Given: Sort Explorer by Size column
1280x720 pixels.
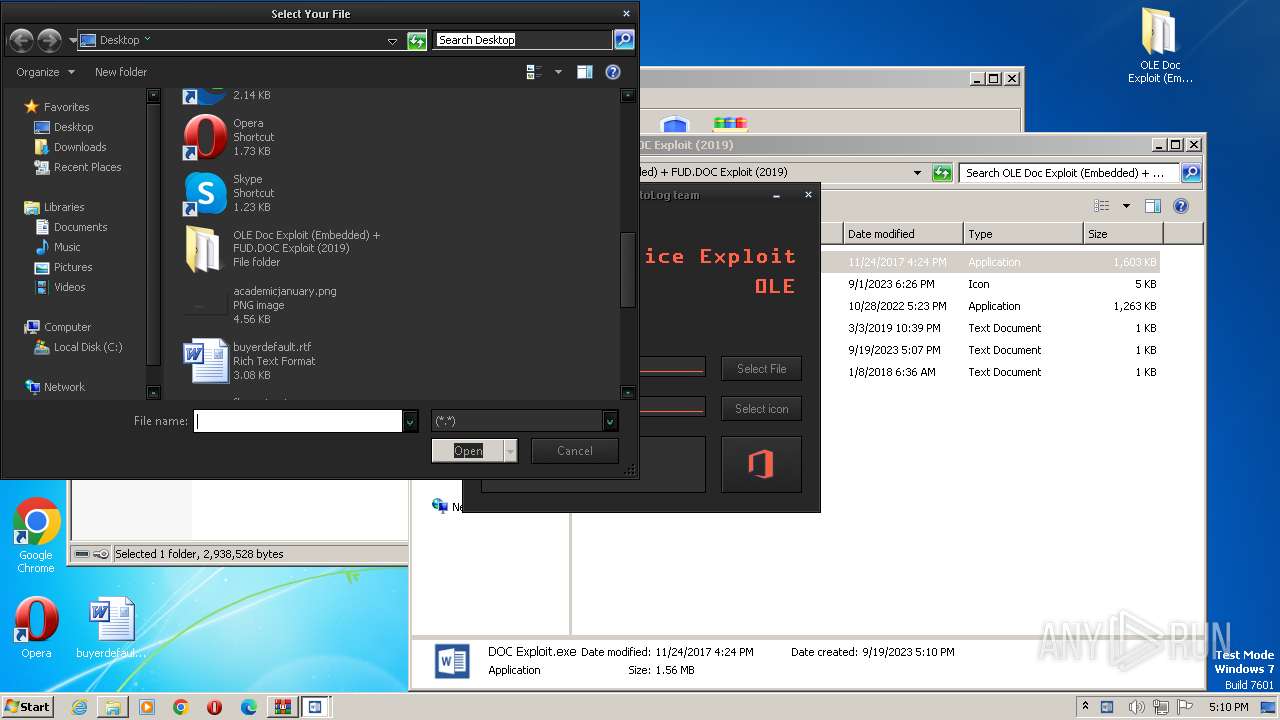Looking at the screenshot, I should point(1123,234).
